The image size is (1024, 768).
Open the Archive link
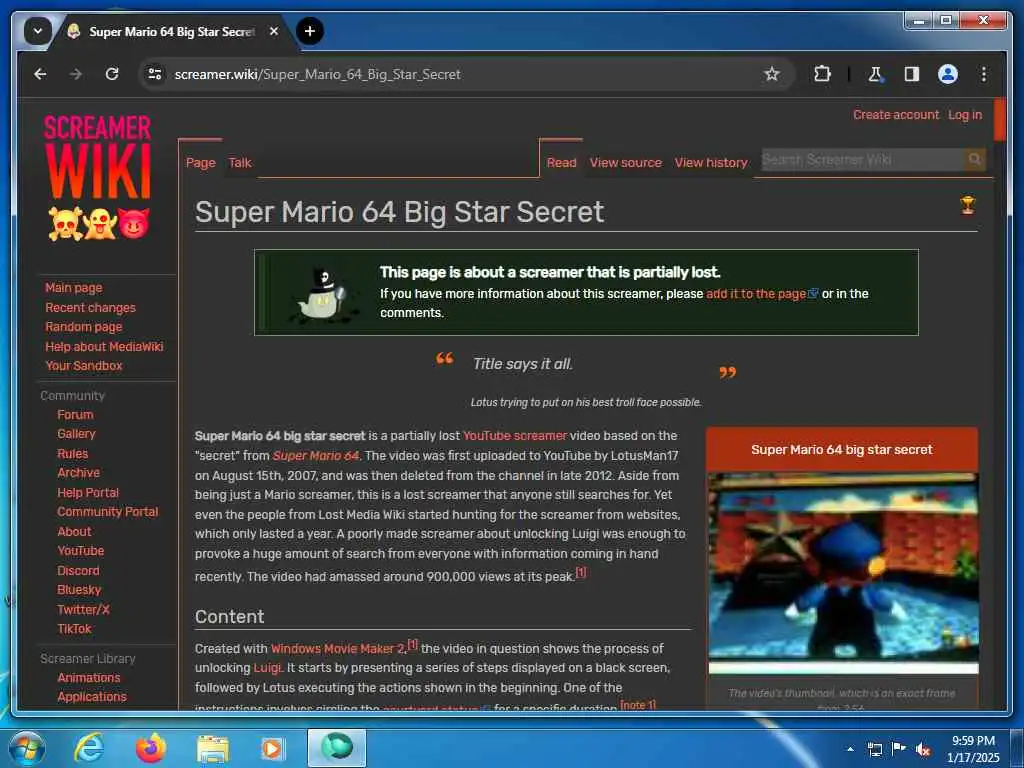[x=78, y=473]
